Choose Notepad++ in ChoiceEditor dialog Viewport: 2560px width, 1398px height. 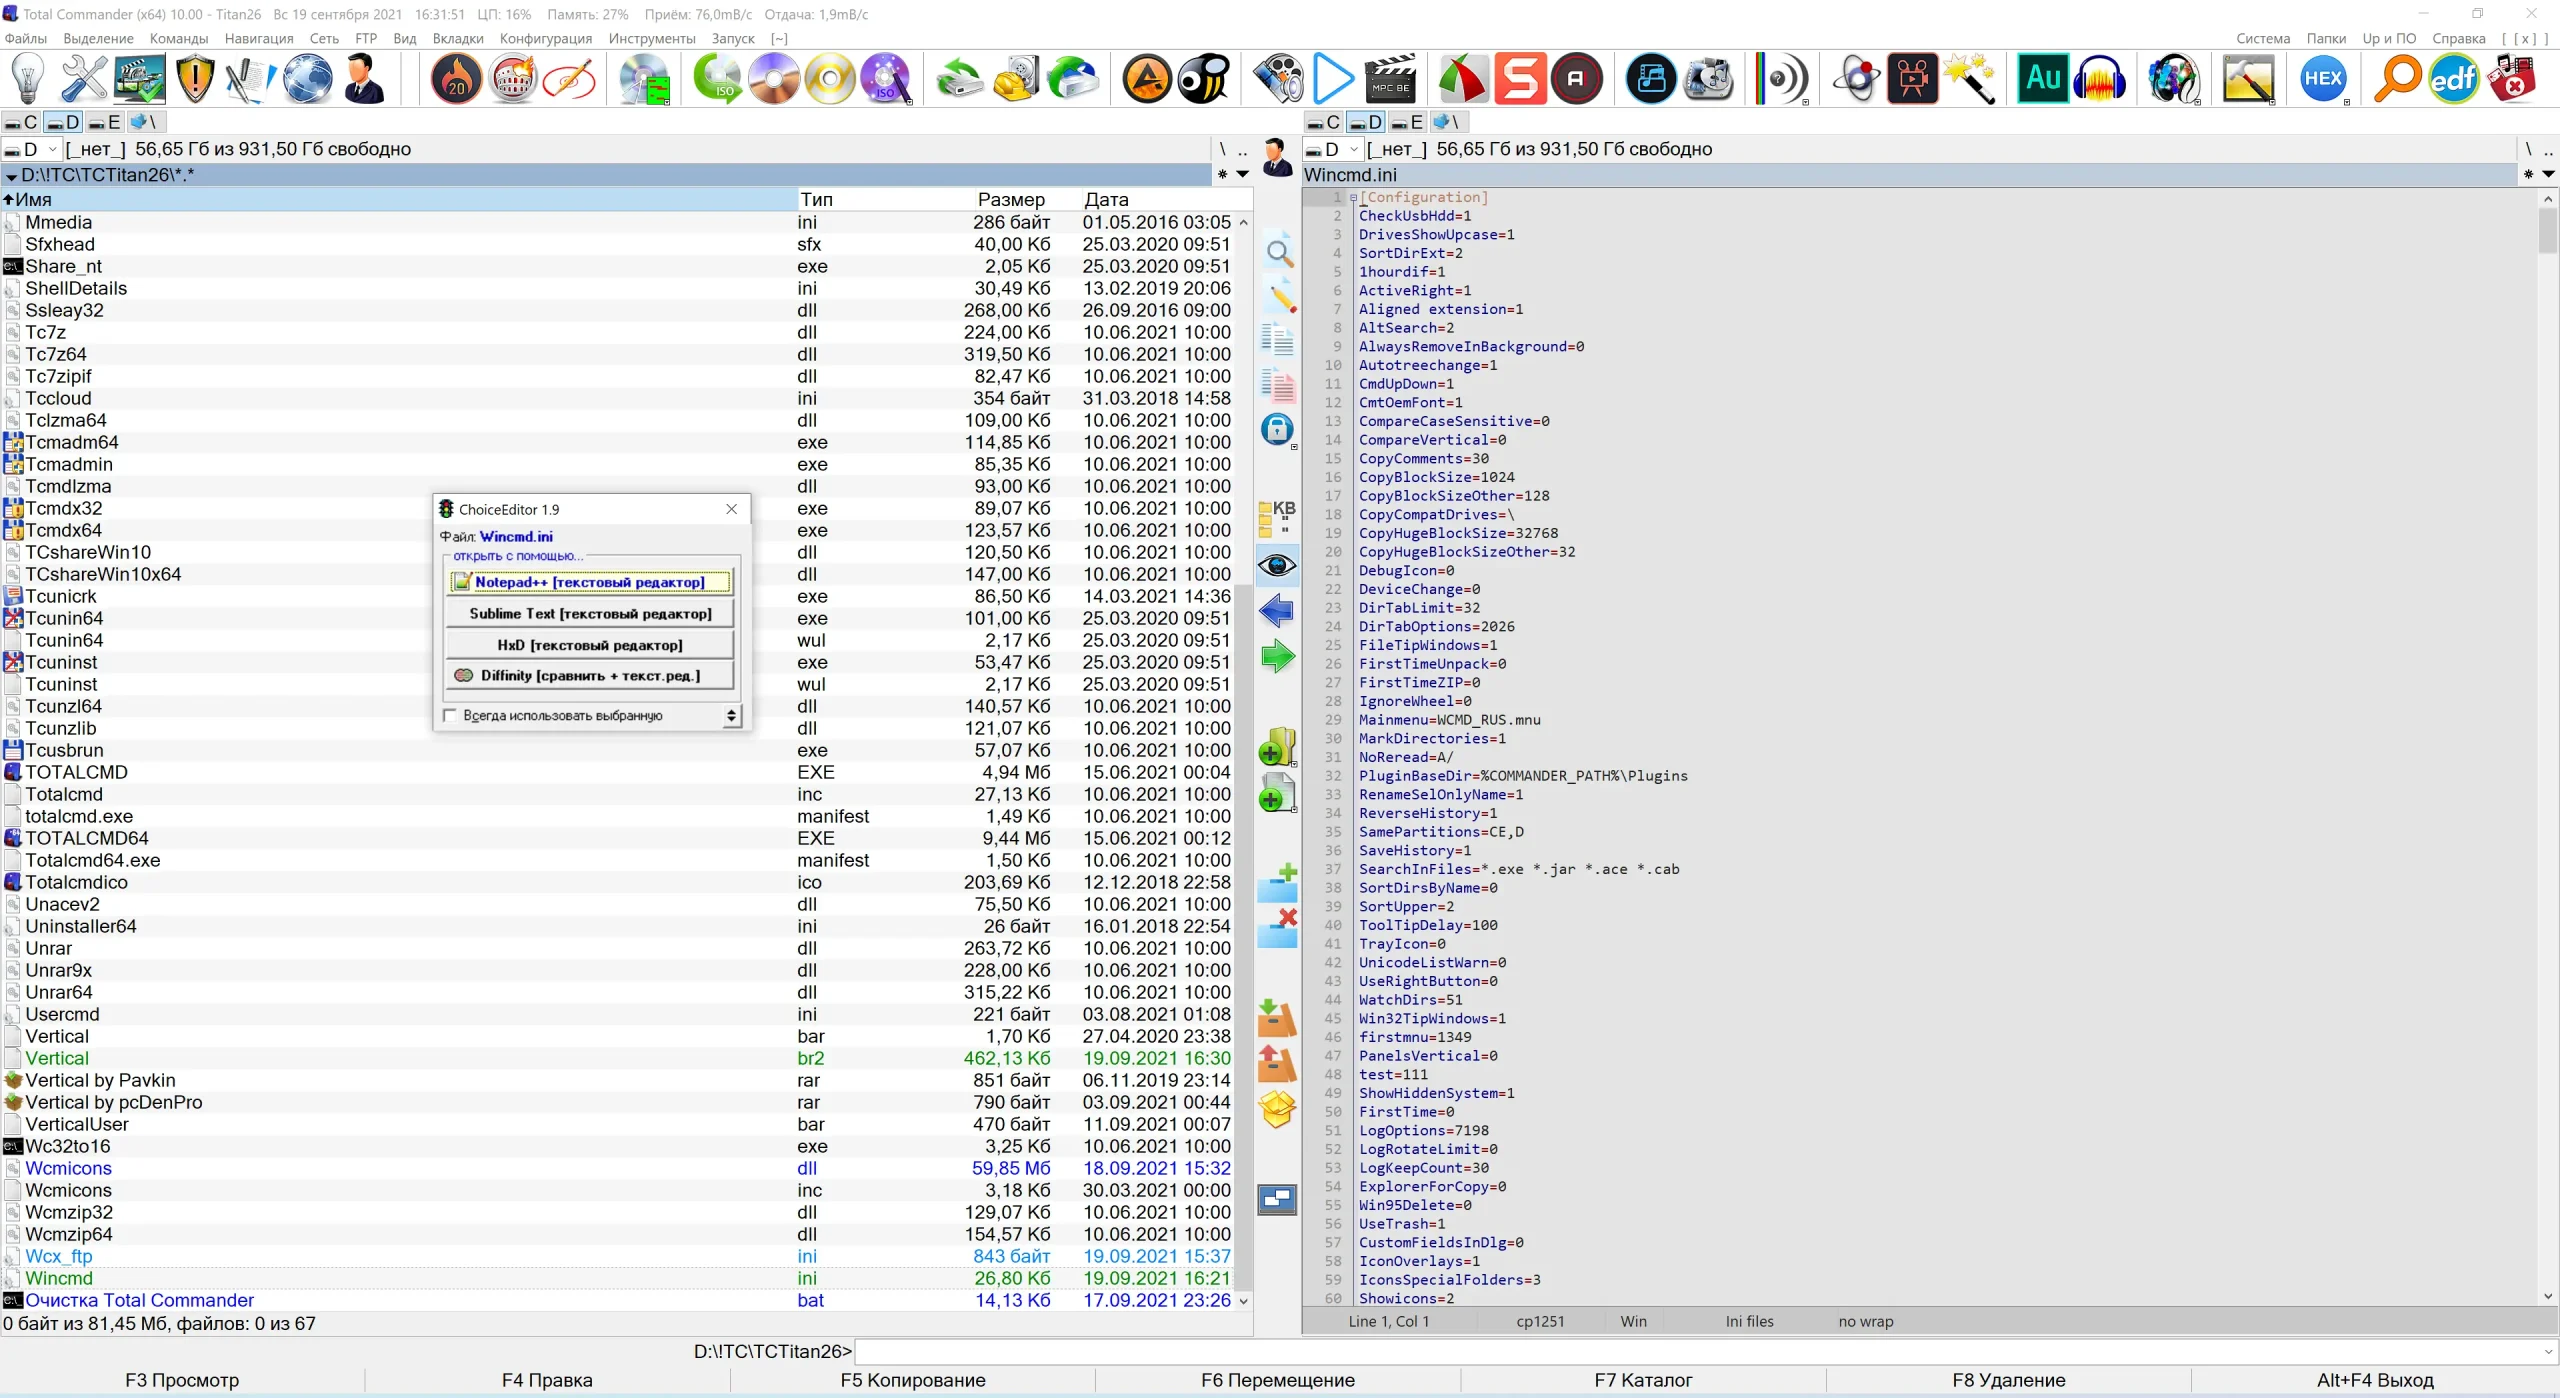pos(589,582)
